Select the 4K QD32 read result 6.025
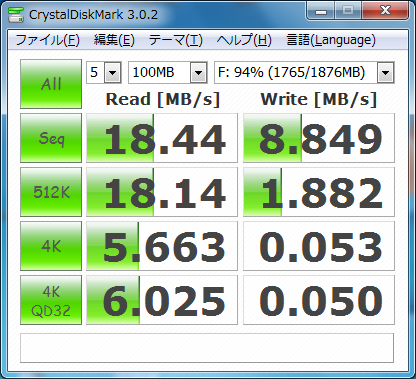Image resolution: width=416 pixels, height=379 pixels. (162, 300)
